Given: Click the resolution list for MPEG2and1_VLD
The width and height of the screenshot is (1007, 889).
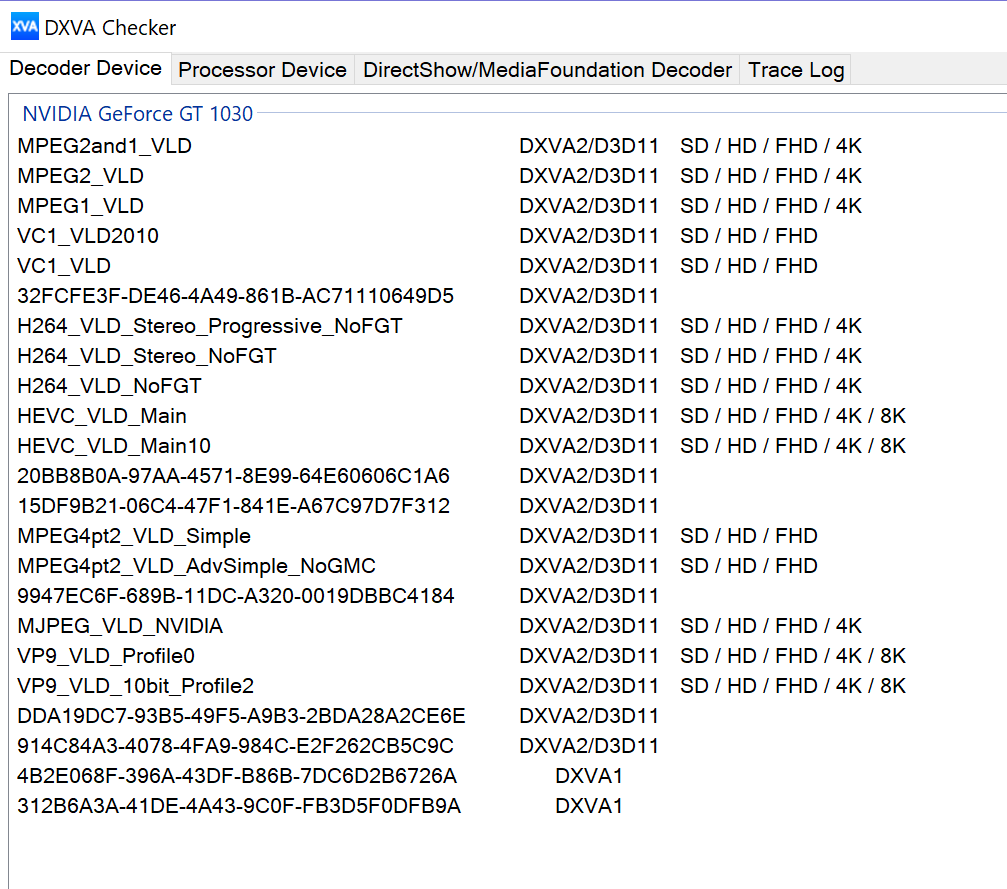Looking at the screenshot, I should (771, 146).
